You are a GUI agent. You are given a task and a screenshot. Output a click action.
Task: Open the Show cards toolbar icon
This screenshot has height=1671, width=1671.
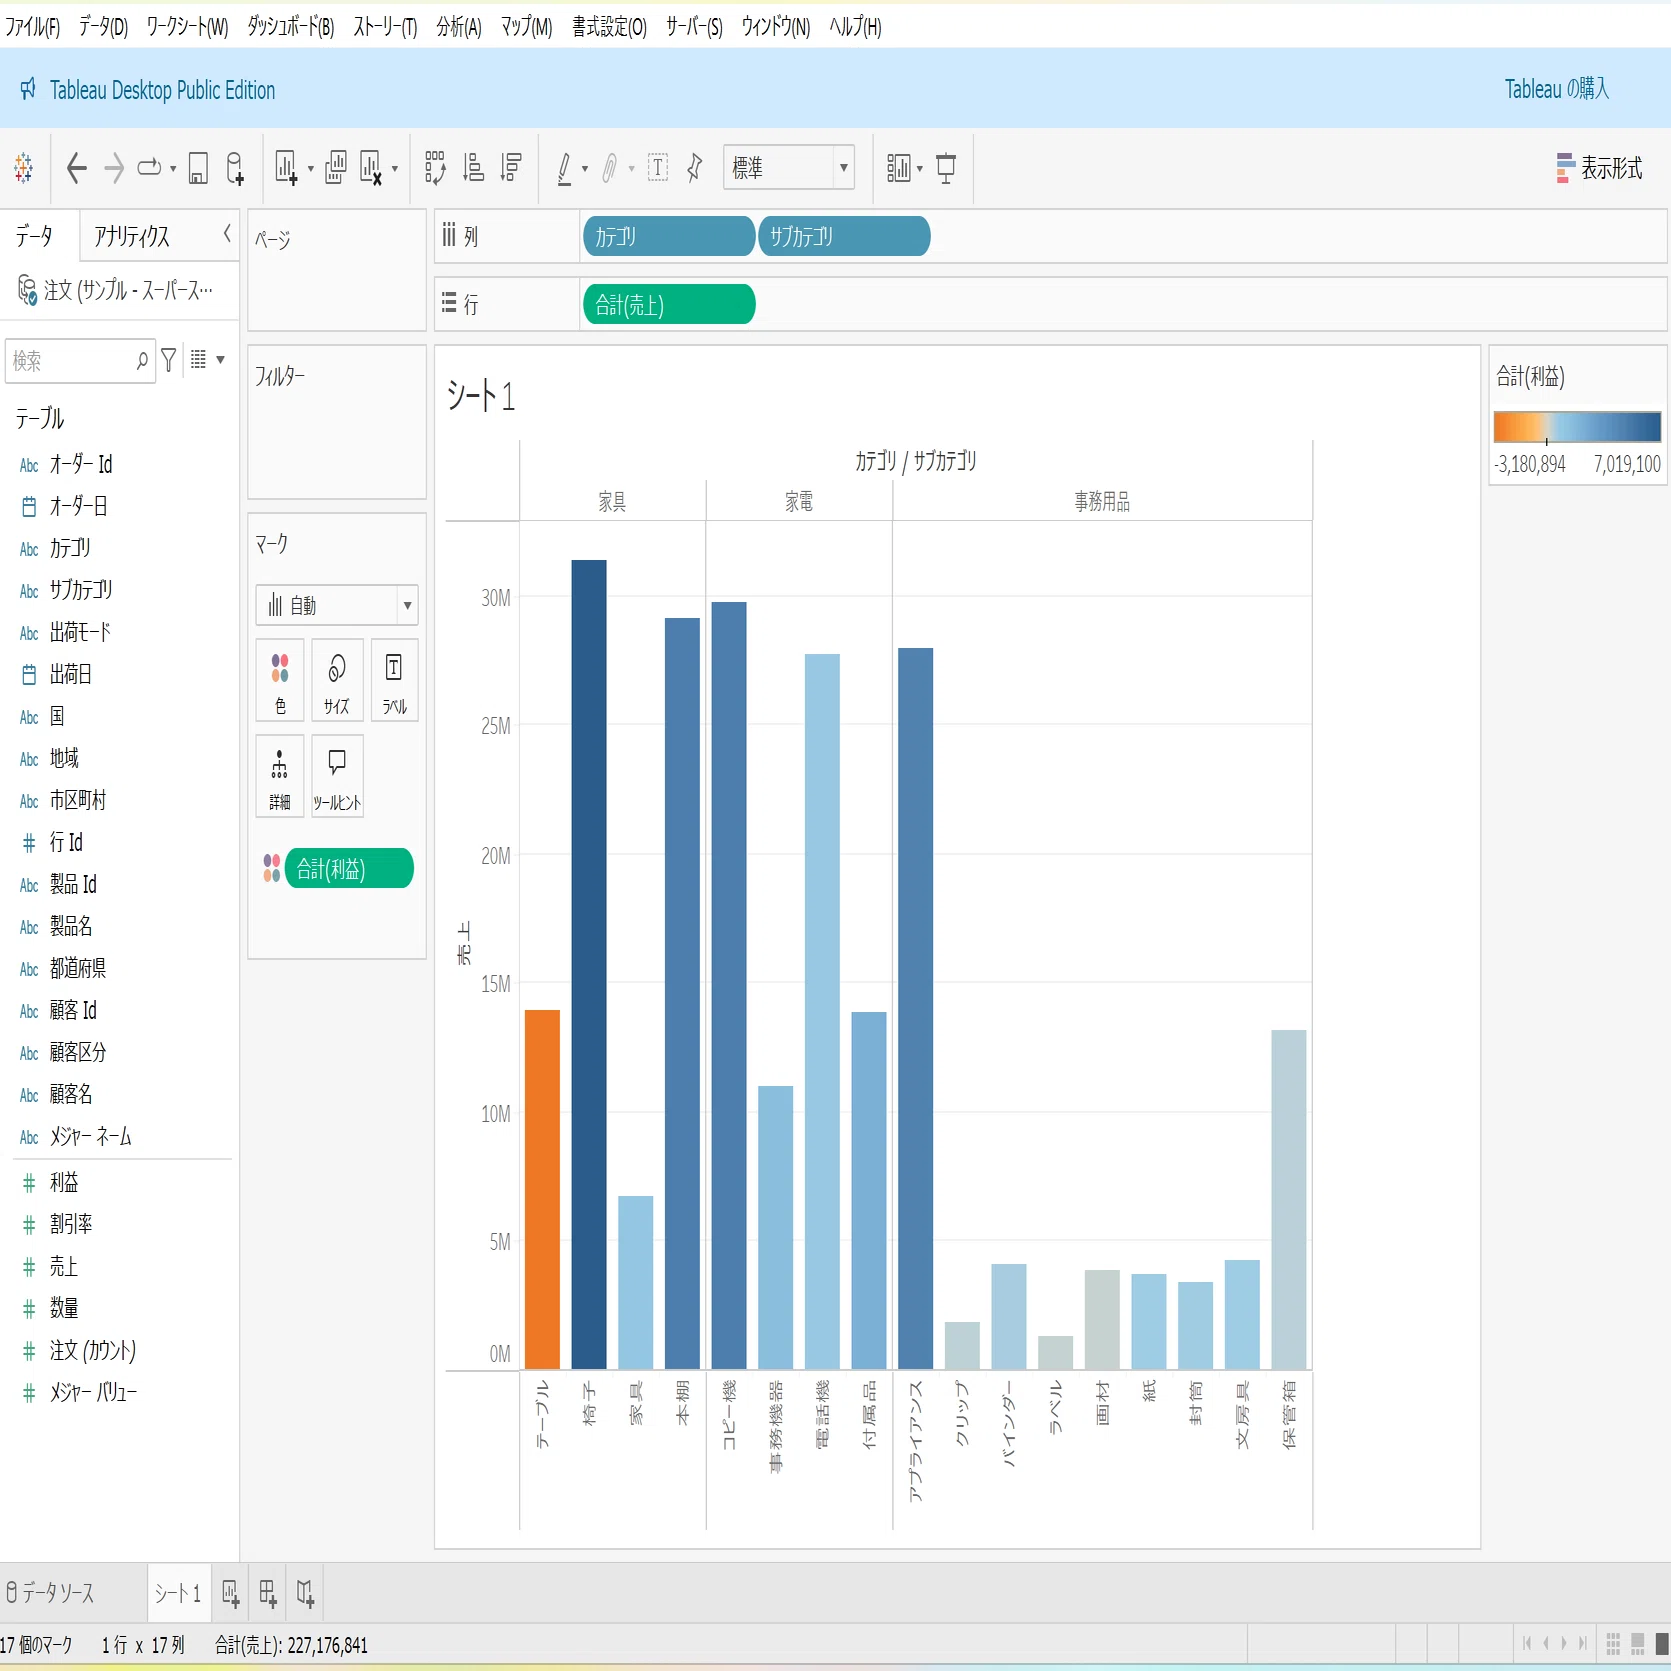click(898, 168)
